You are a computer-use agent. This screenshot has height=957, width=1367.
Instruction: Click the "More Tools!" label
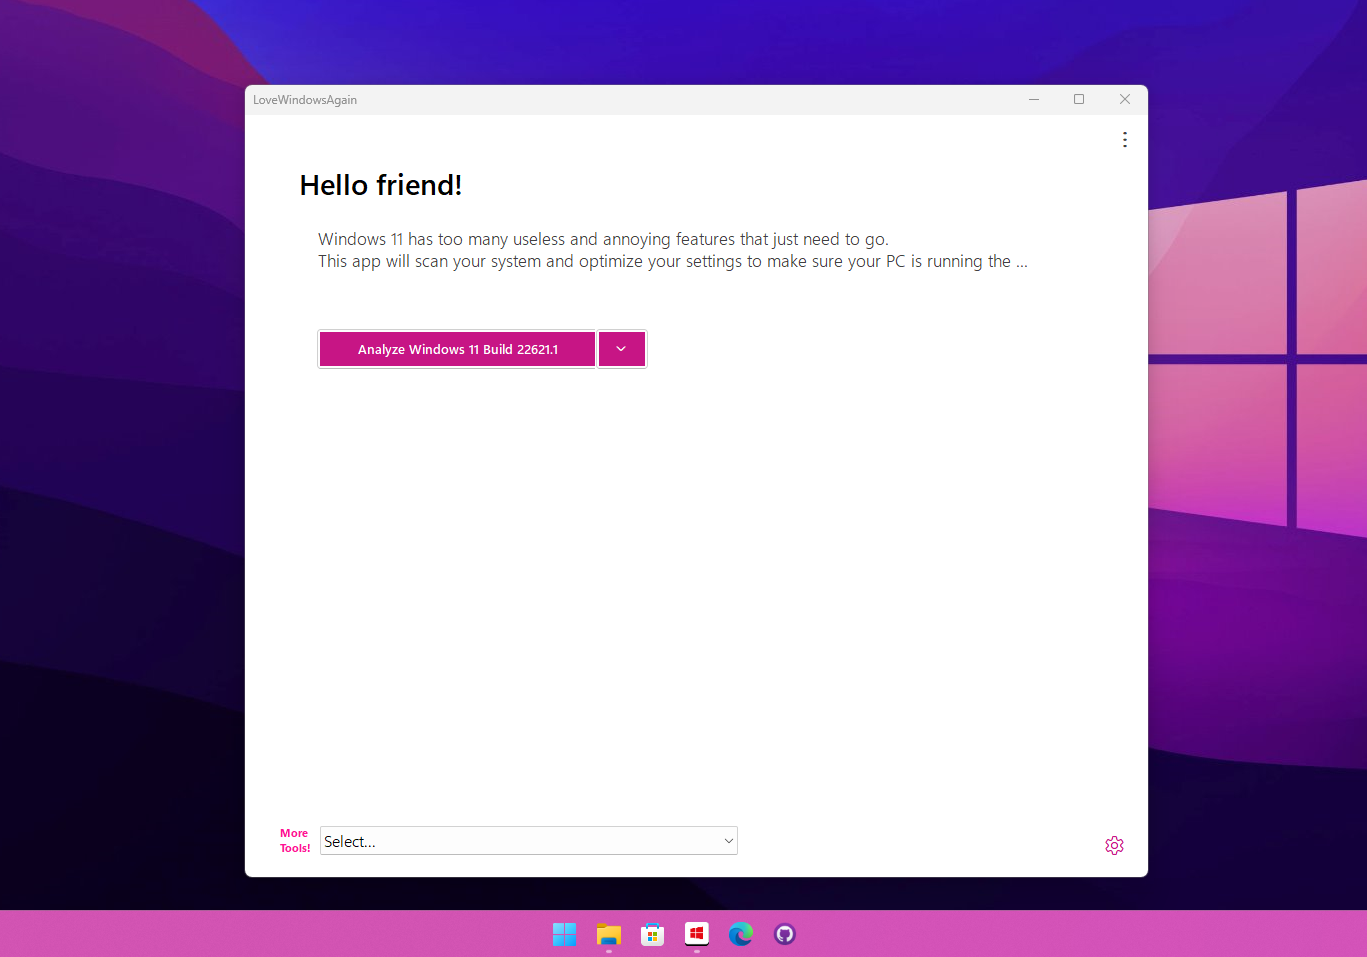point(295,841)
